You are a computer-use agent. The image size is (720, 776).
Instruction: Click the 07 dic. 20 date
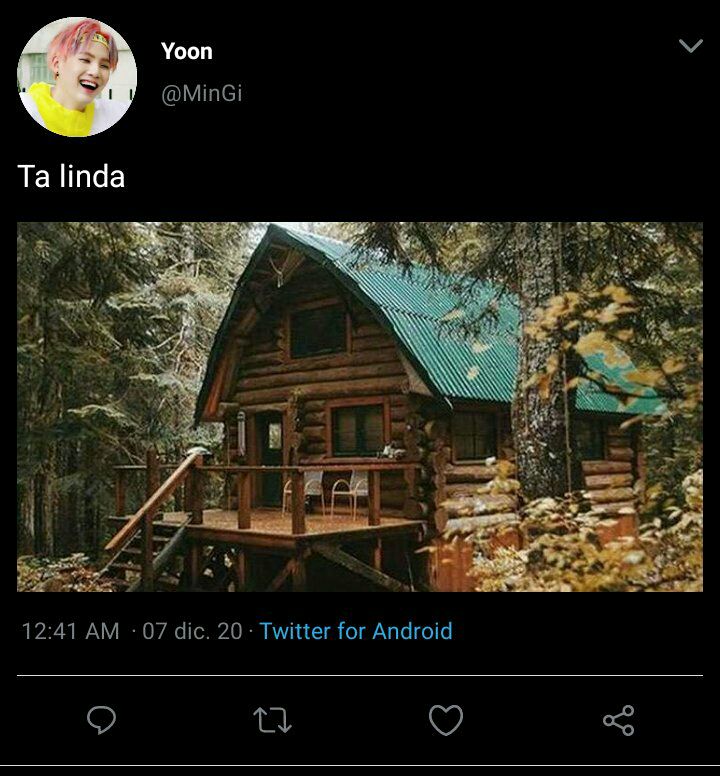pyautogui.click(x=192, y=631)
